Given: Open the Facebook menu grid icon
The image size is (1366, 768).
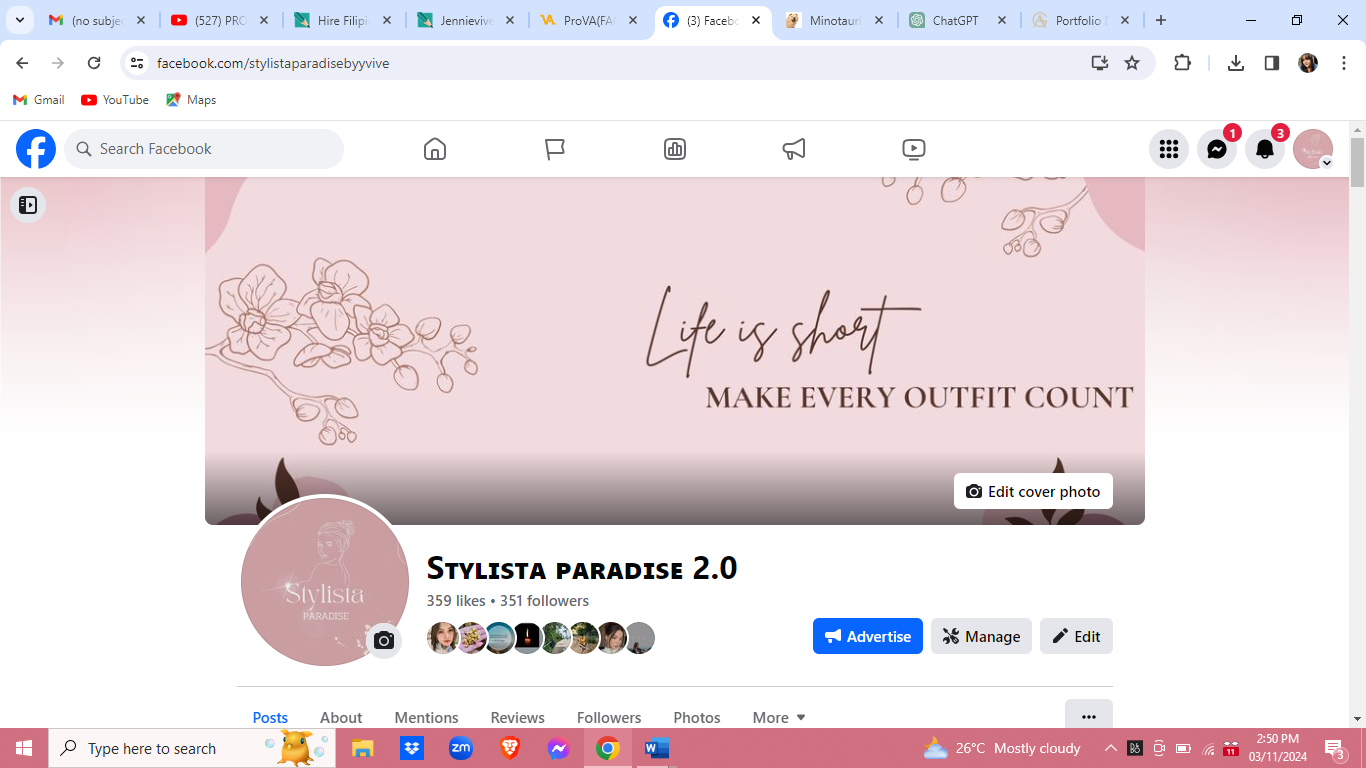Looking at the screenshot, I should [1169, 149].
